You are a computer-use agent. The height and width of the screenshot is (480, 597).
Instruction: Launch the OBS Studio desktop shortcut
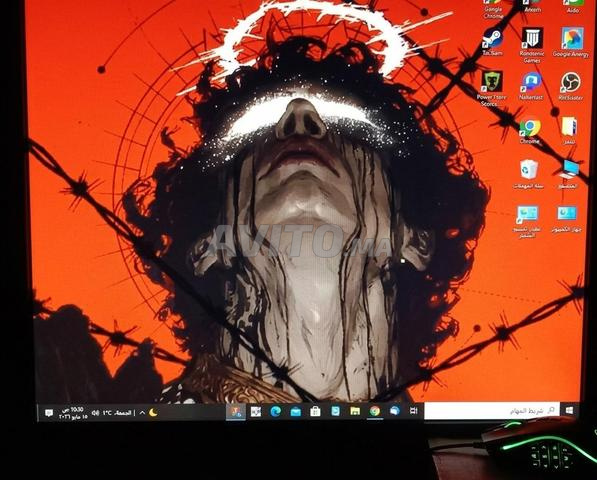point(570,83)
